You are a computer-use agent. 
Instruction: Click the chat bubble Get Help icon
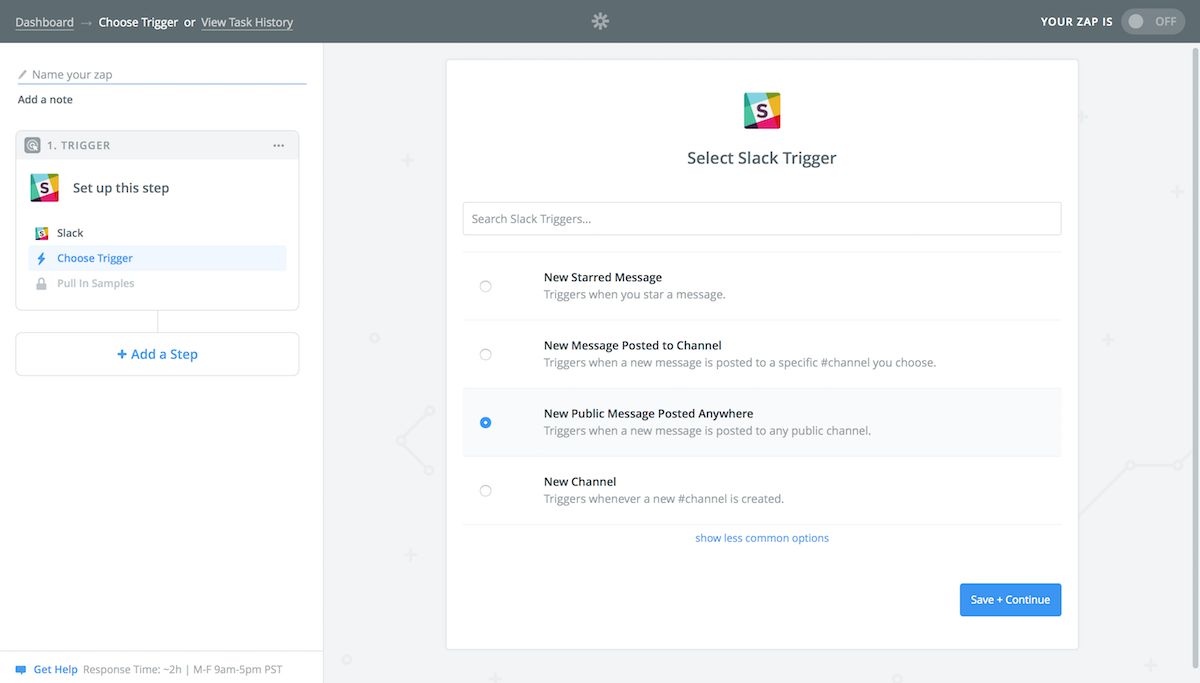21,670
